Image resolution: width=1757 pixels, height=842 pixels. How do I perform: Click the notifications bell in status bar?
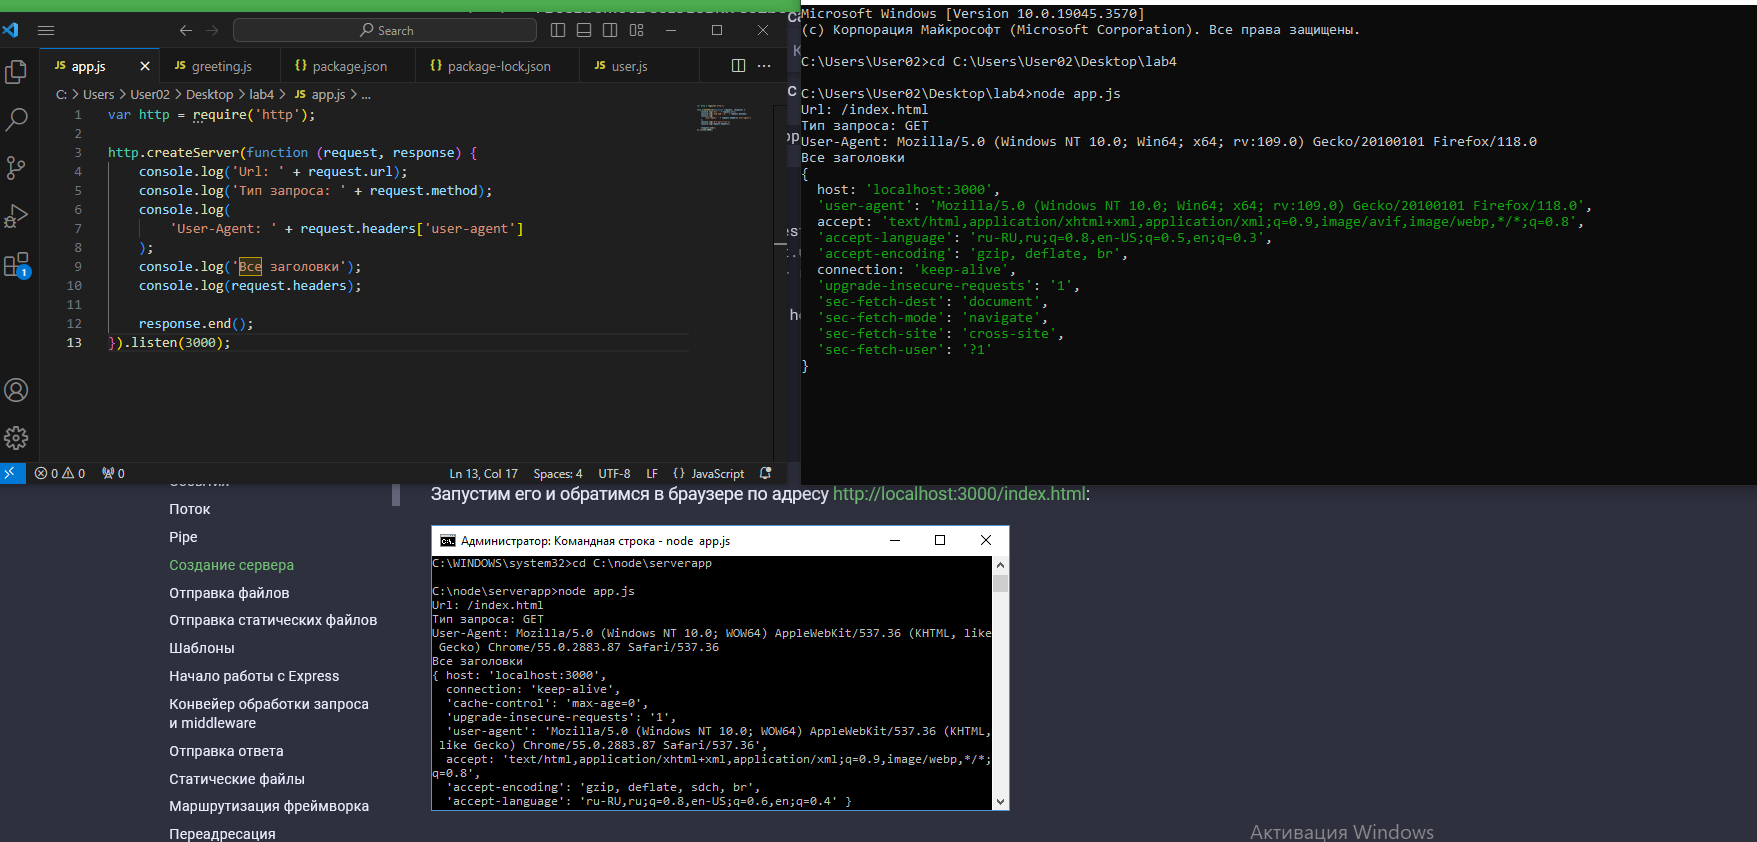pyautogui.click(x=766, y=473)
